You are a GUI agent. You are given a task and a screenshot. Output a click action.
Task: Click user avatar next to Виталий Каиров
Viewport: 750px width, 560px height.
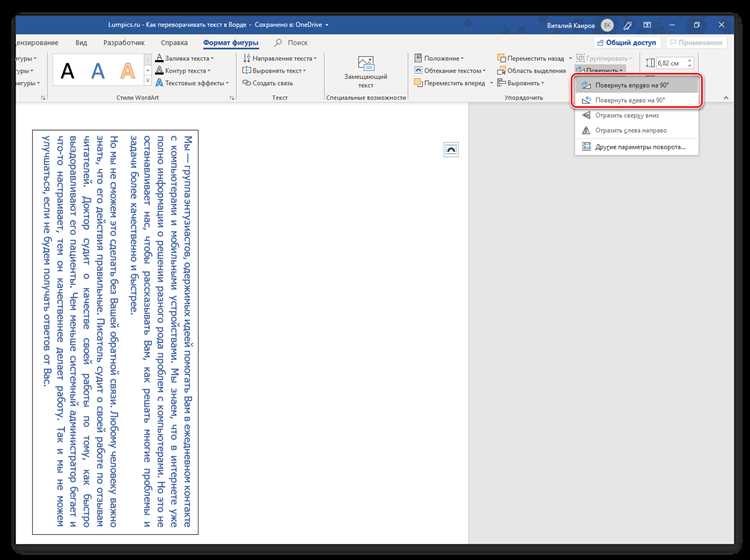[607, 25]
